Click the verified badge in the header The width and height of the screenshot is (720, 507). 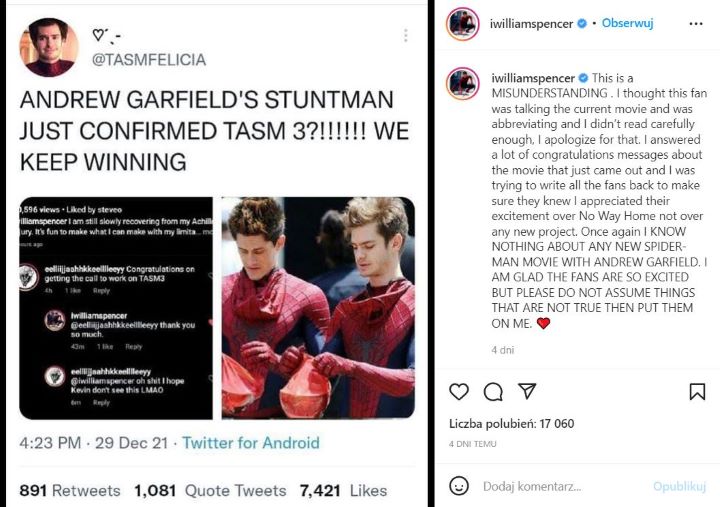click(x=595, y=22)
